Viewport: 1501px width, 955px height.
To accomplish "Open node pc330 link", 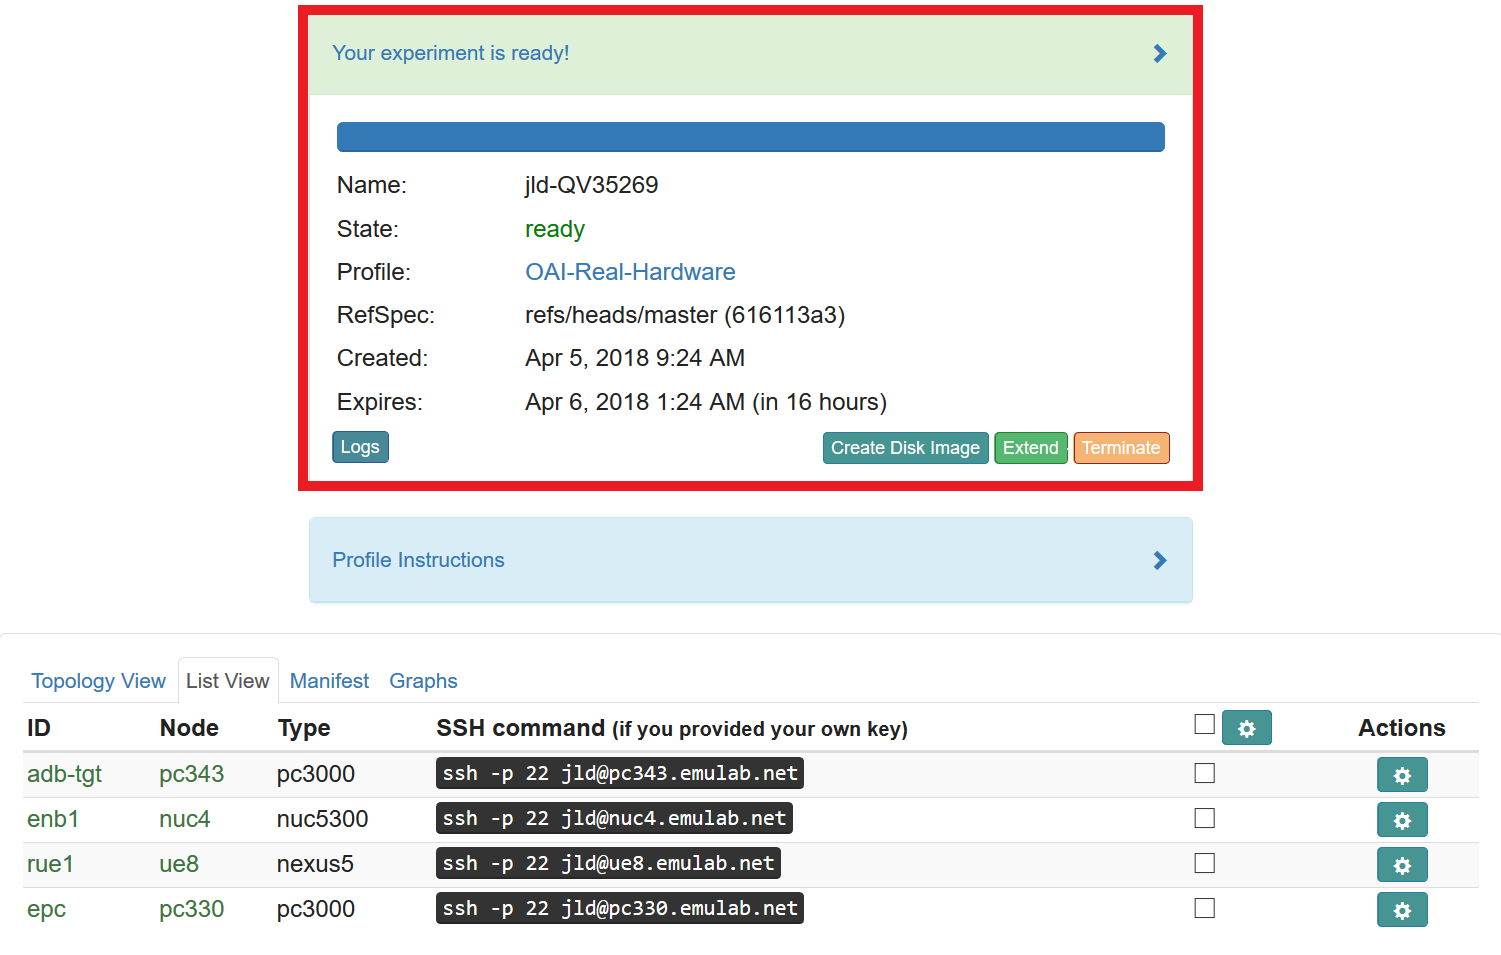I will (x=191, y=909).
